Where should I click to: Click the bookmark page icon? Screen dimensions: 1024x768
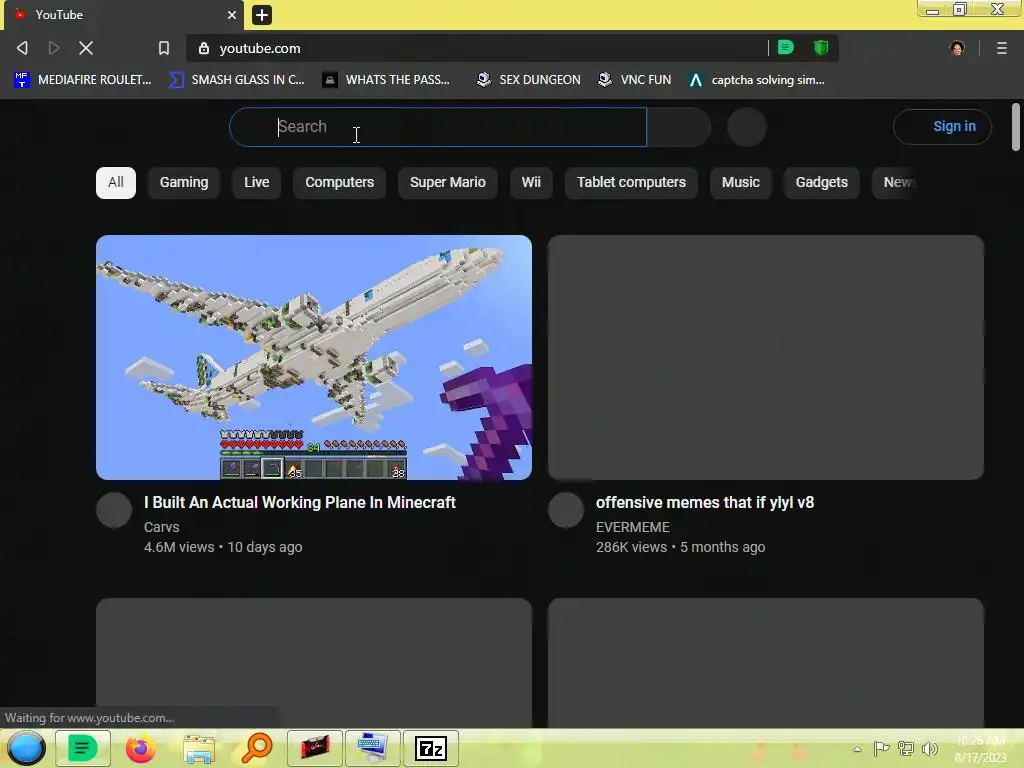tap(164, 48)
